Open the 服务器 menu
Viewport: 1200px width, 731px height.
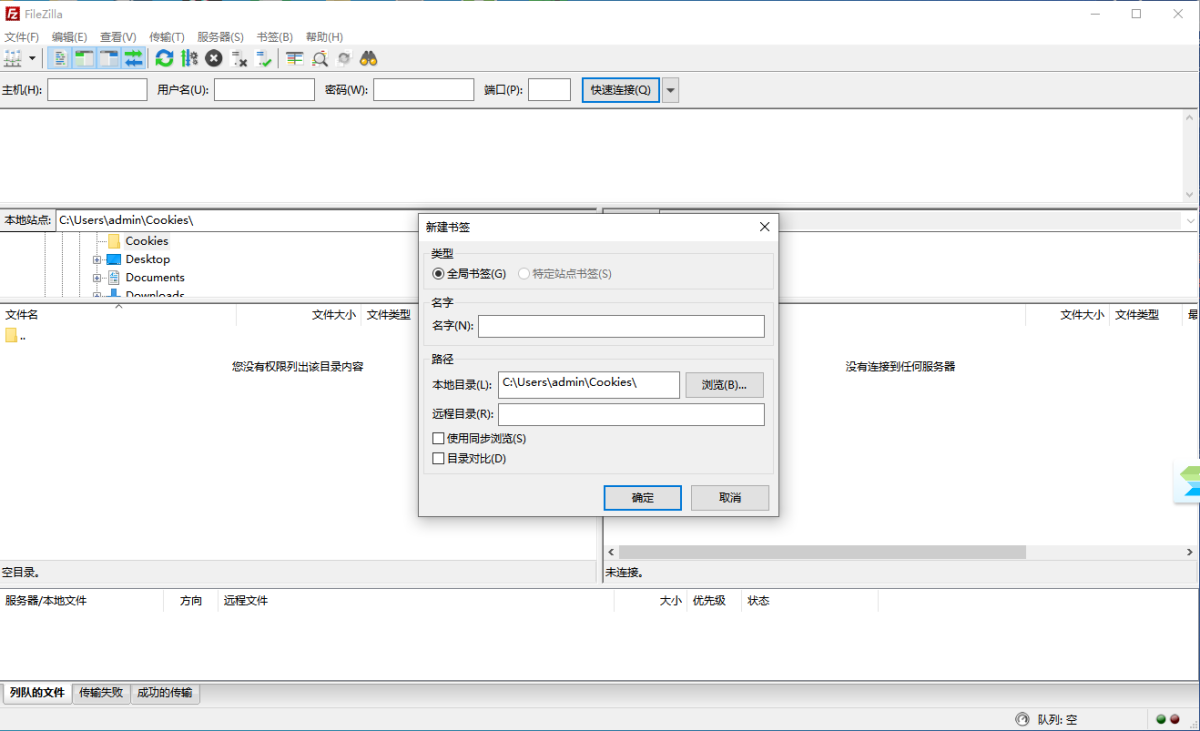coord(221,36)
